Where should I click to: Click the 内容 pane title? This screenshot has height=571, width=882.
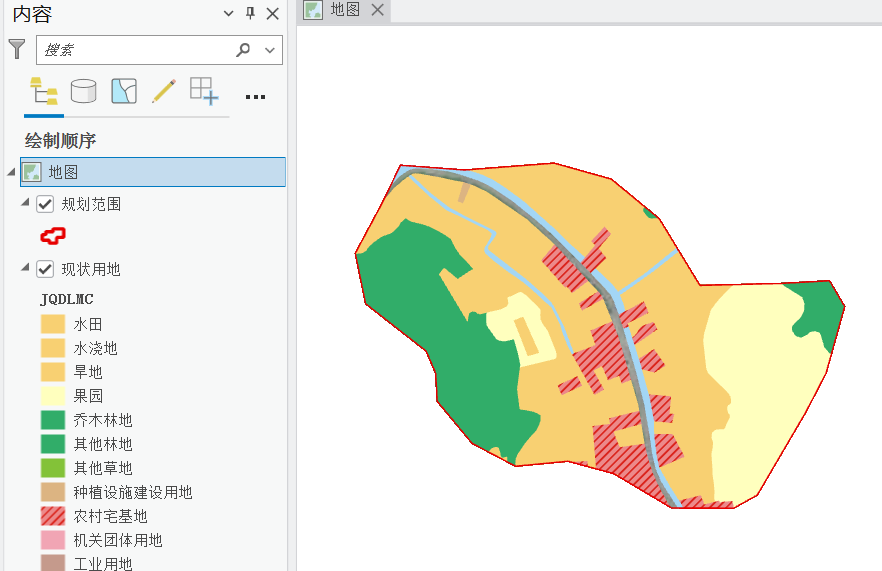(32, 14)
